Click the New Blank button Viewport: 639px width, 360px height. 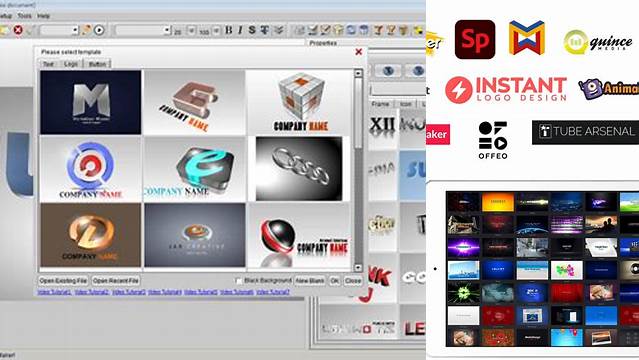coord(310,280)
